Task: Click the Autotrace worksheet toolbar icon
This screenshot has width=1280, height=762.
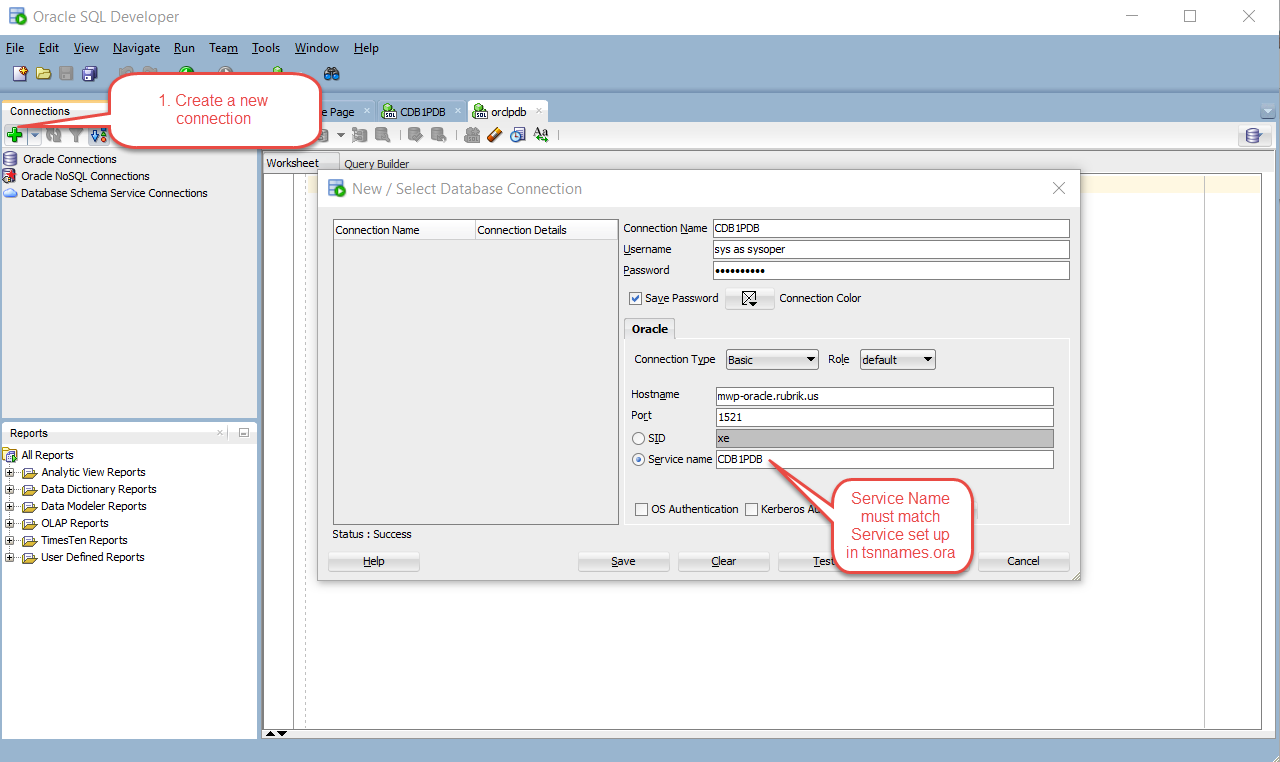Action: 360,135
